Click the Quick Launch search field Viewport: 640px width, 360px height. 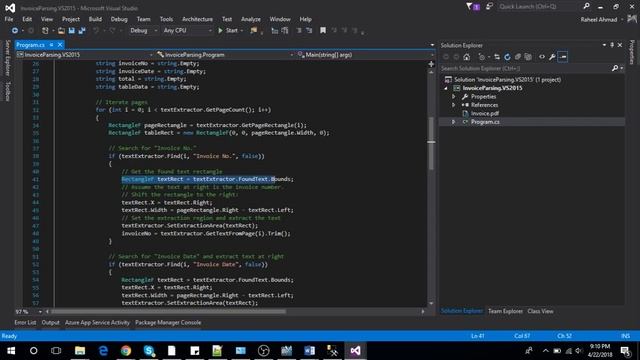[x=538, y=7]
